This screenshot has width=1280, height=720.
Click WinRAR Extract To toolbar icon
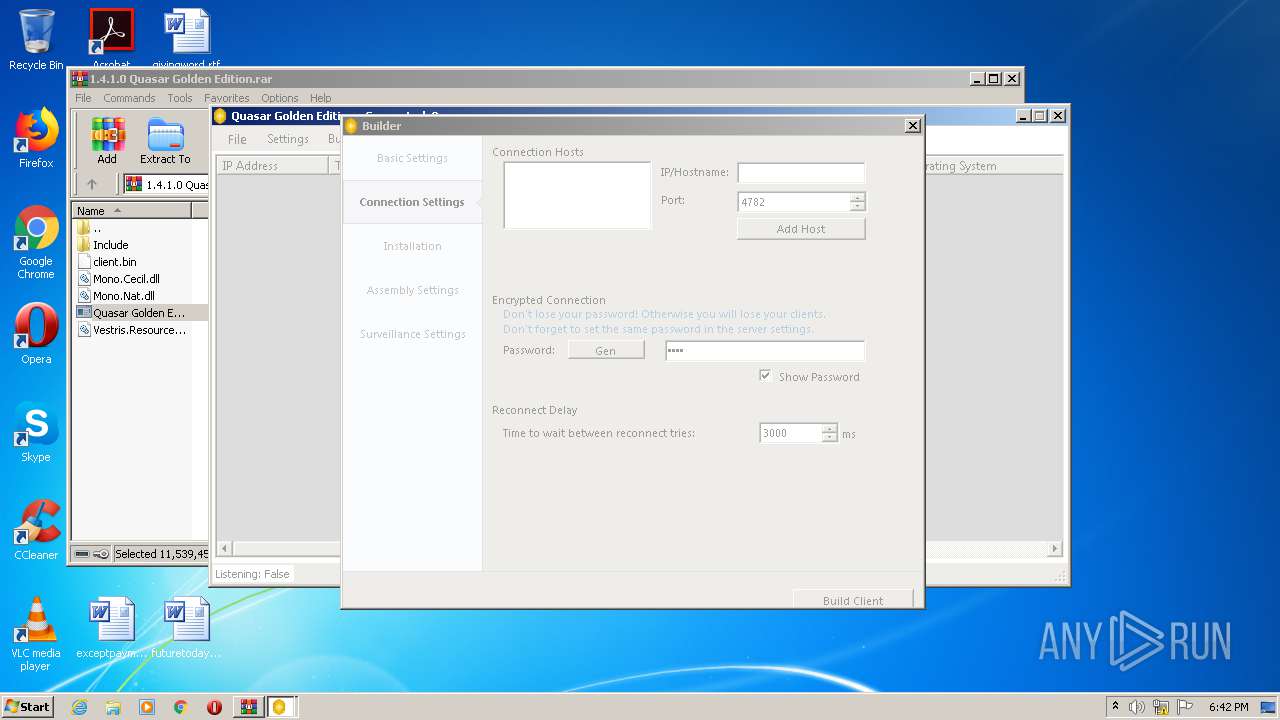165,141
